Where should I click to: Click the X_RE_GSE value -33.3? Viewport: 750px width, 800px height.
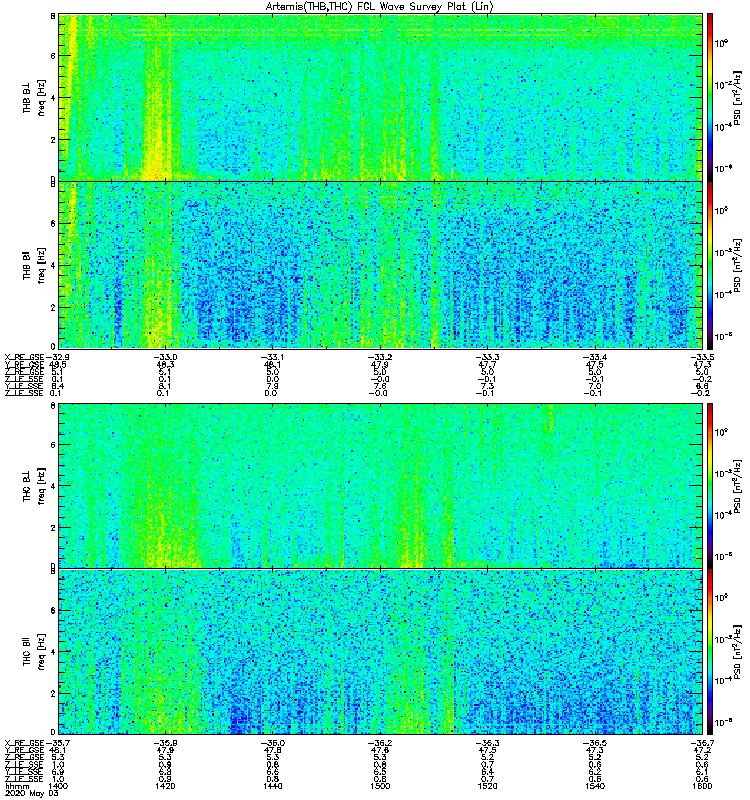click(x=487, y=357)
